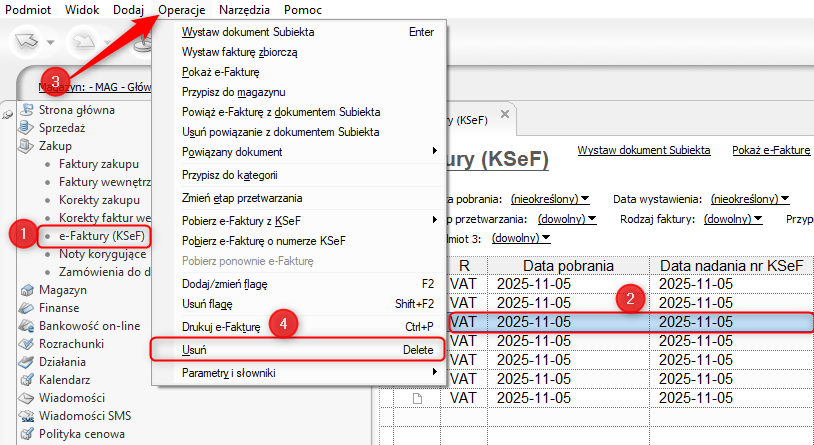The width and height of the screenshot is (814, 445).
Task: Expand Pobierz e-Faktury z KSeF submenu
Action: click(x=300, y=219)
